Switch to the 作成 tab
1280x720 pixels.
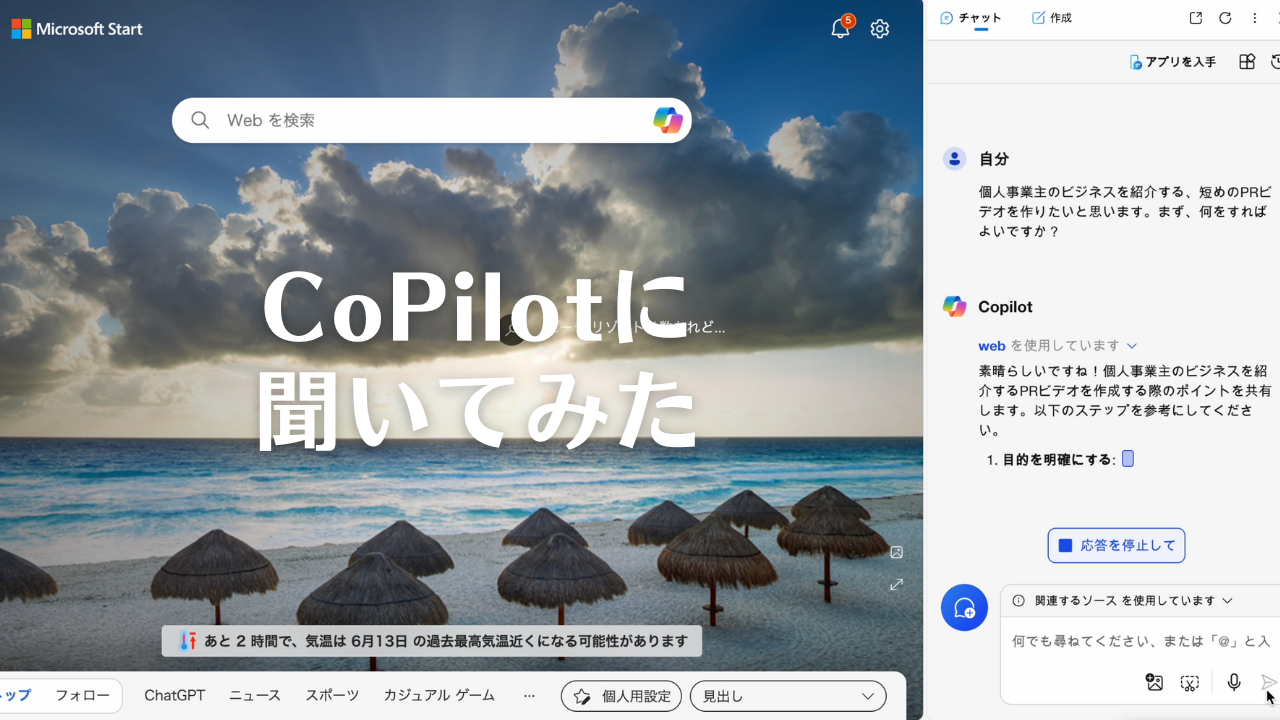point(1052,18)
